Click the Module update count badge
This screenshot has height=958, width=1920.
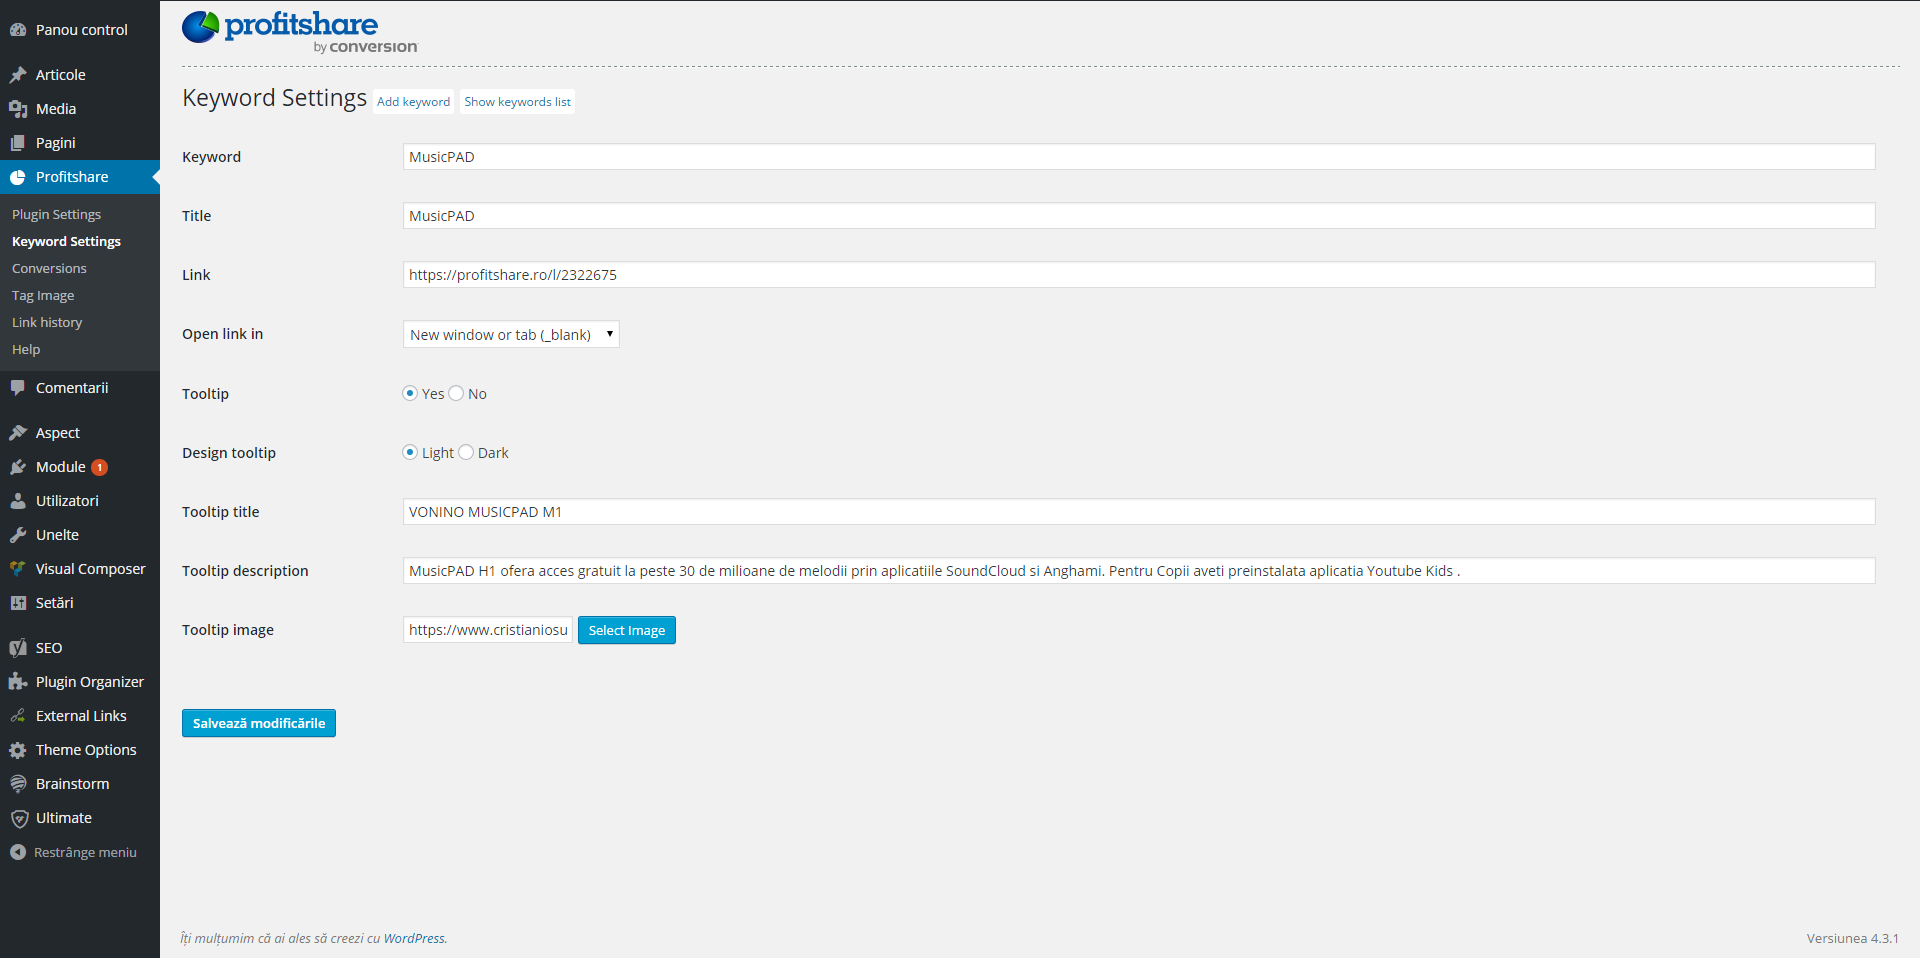99,467
